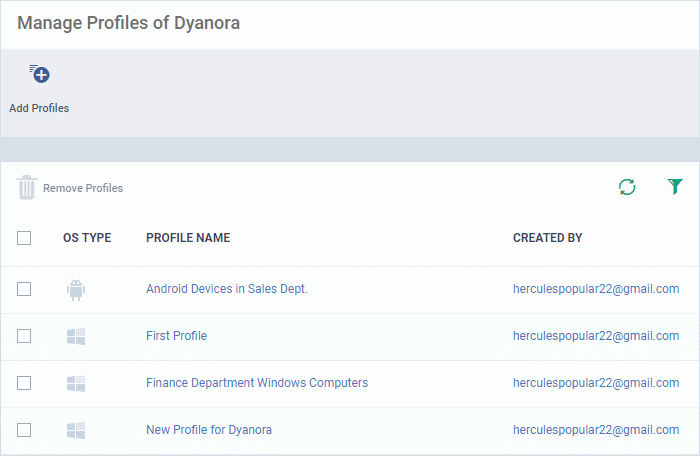This screenshot has width=700, height=456.
Task: Toggle the select-all header checkbox
Action: tap(24, 238)
